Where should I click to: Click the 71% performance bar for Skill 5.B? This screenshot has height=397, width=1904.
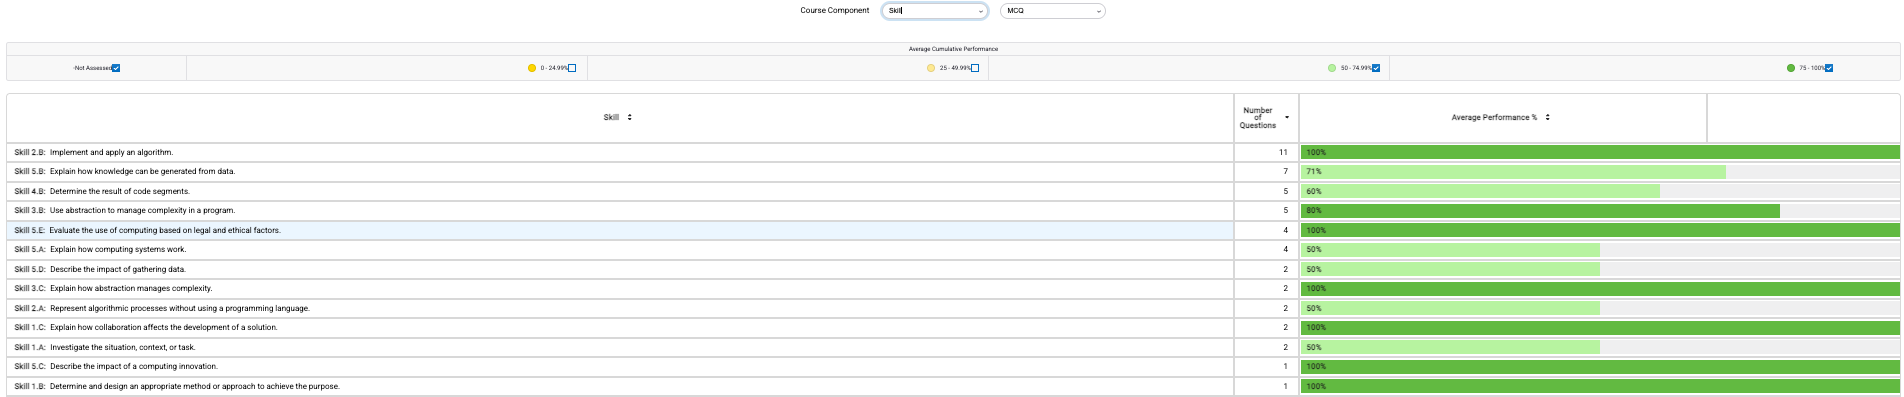click(1513, 172)
